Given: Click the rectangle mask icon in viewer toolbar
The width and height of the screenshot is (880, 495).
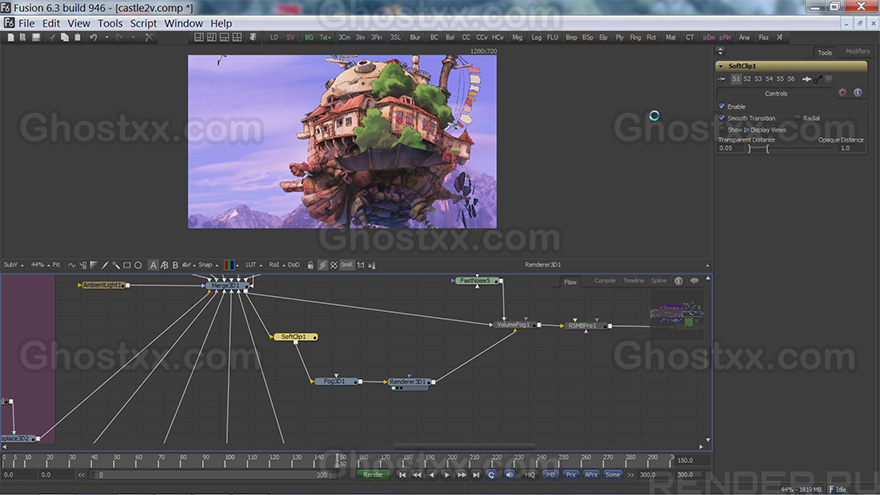Looking at the screenshot, I should [x=127, y=265].
